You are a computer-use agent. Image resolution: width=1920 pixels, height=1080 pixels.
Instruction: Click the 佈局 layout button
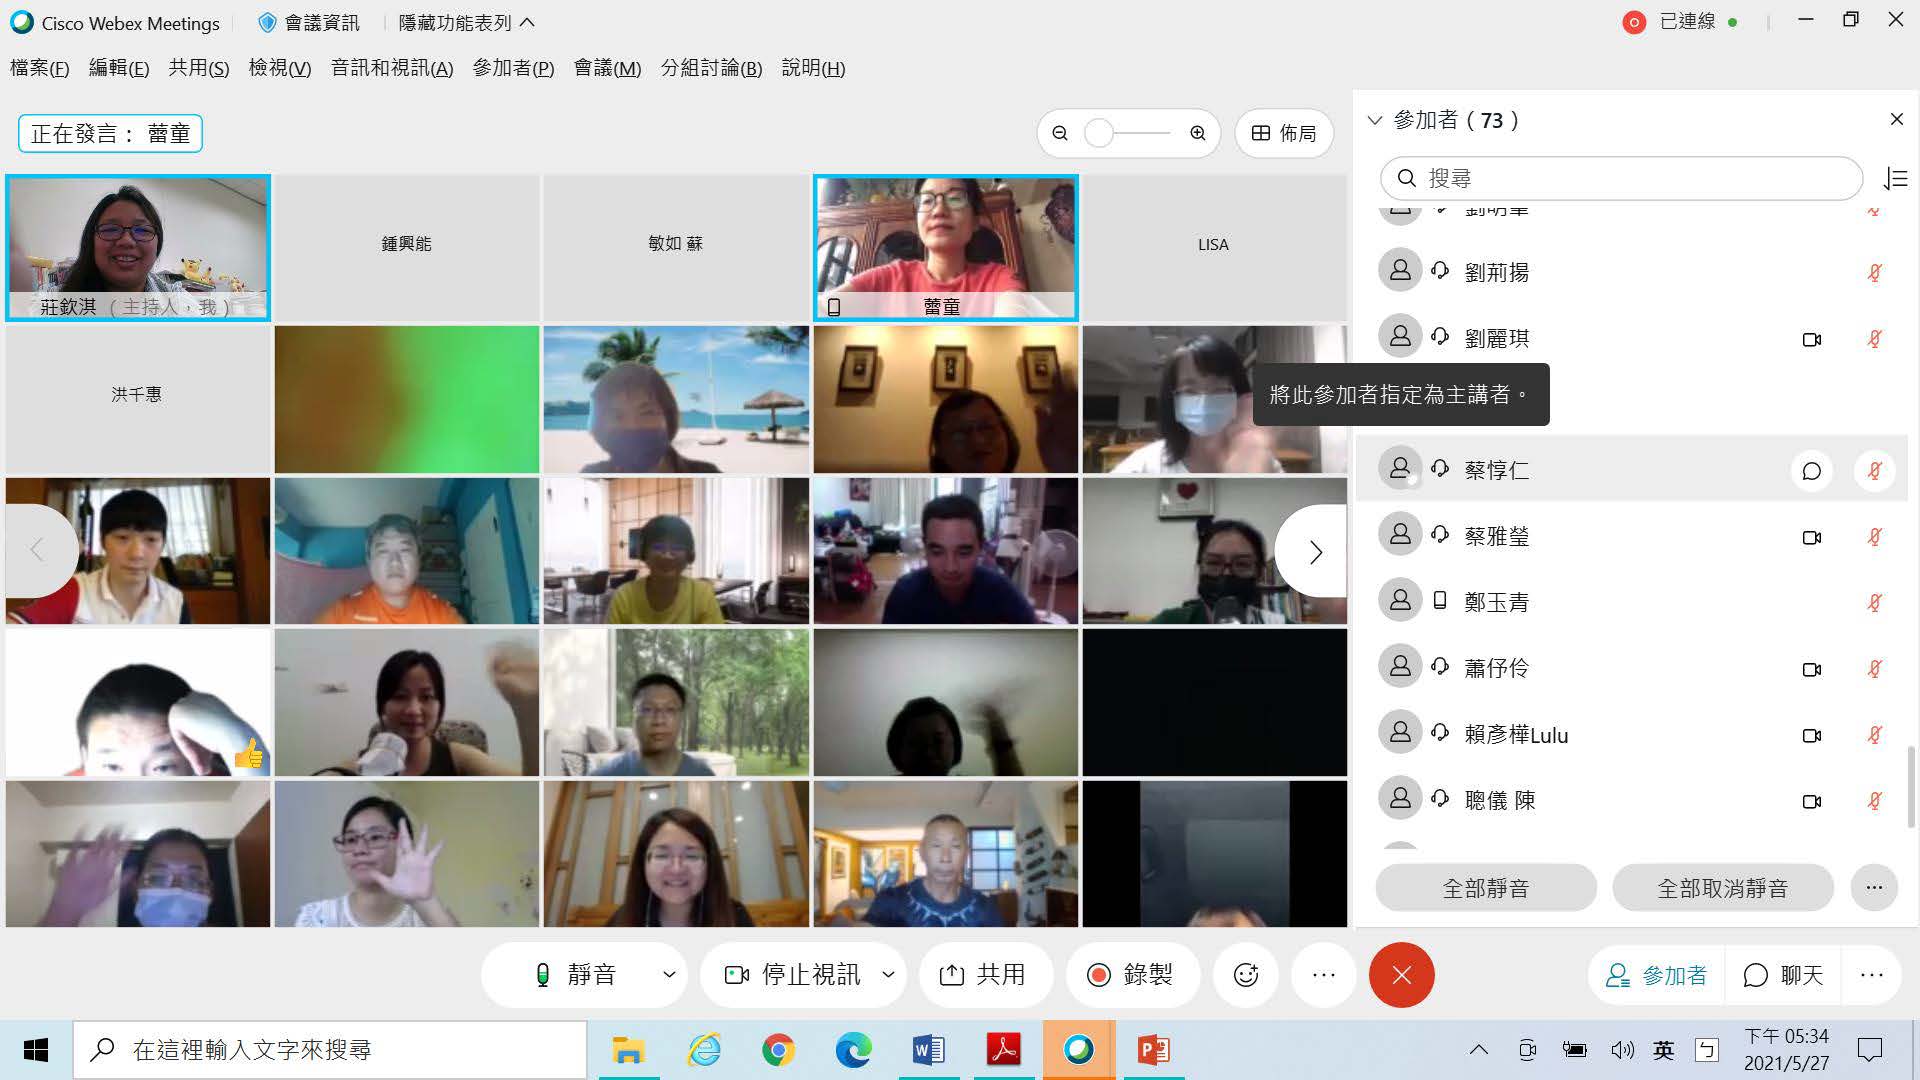tap(1284, 133)
